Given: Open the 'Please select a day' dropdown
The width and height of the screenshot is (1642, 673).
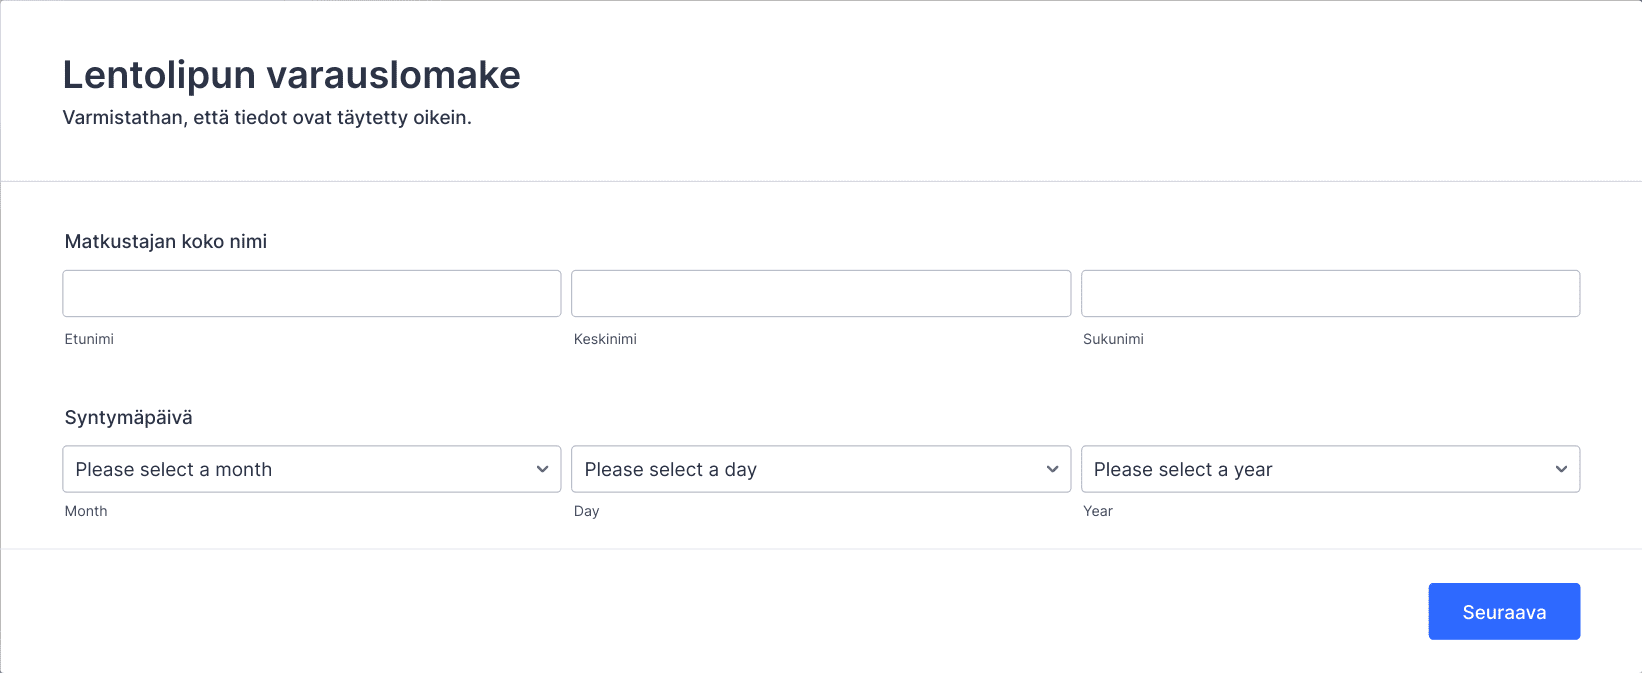Looking at the screenshot, I should click(x=821, y=469).
